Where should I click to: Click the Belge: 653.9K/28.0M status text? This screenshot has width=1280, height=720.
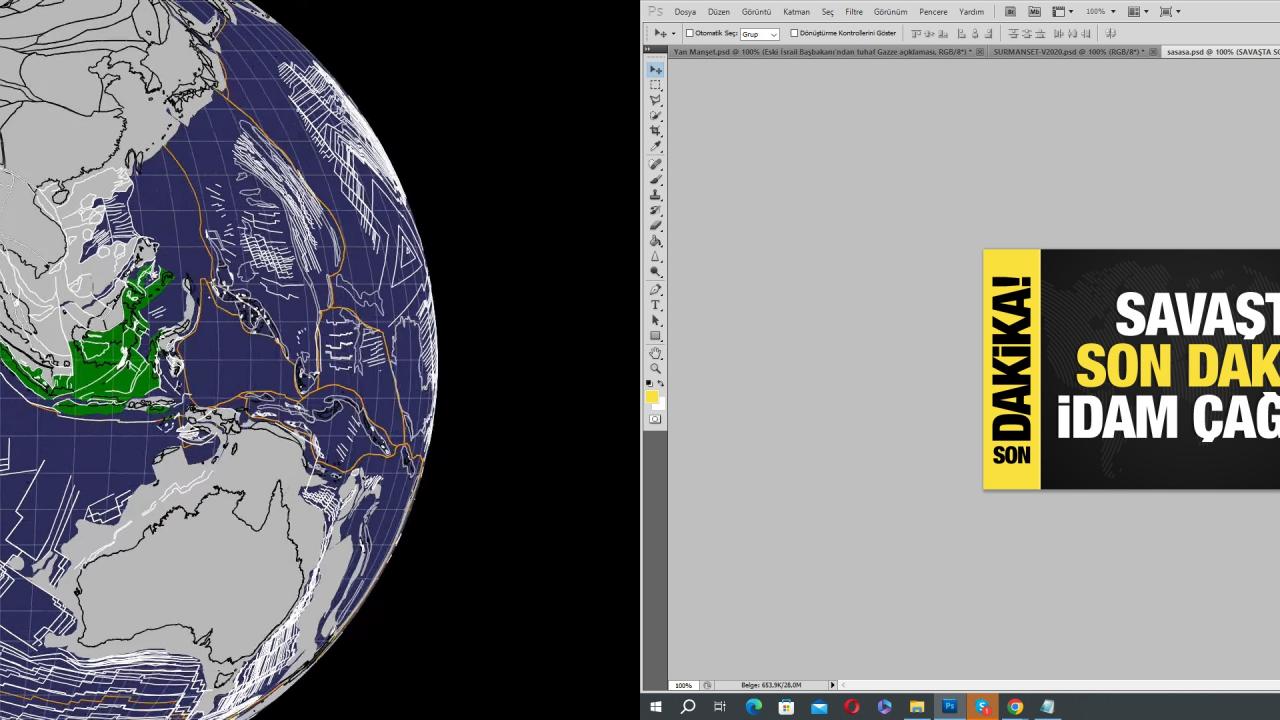click(x=771, y=685)
